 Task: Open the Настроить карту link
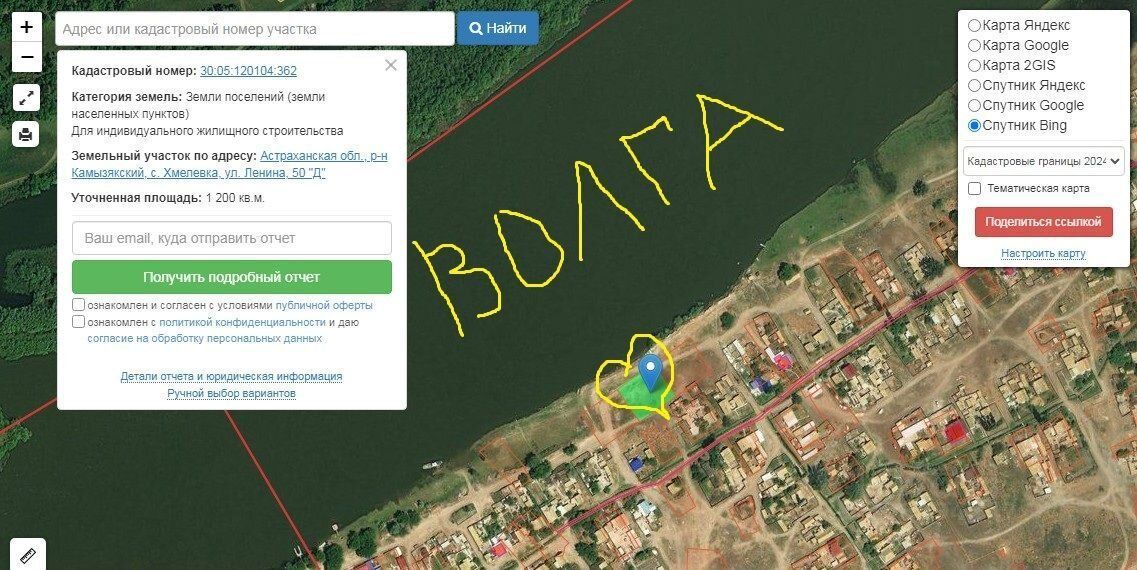pyautogui.click(x=1043, y=253)
